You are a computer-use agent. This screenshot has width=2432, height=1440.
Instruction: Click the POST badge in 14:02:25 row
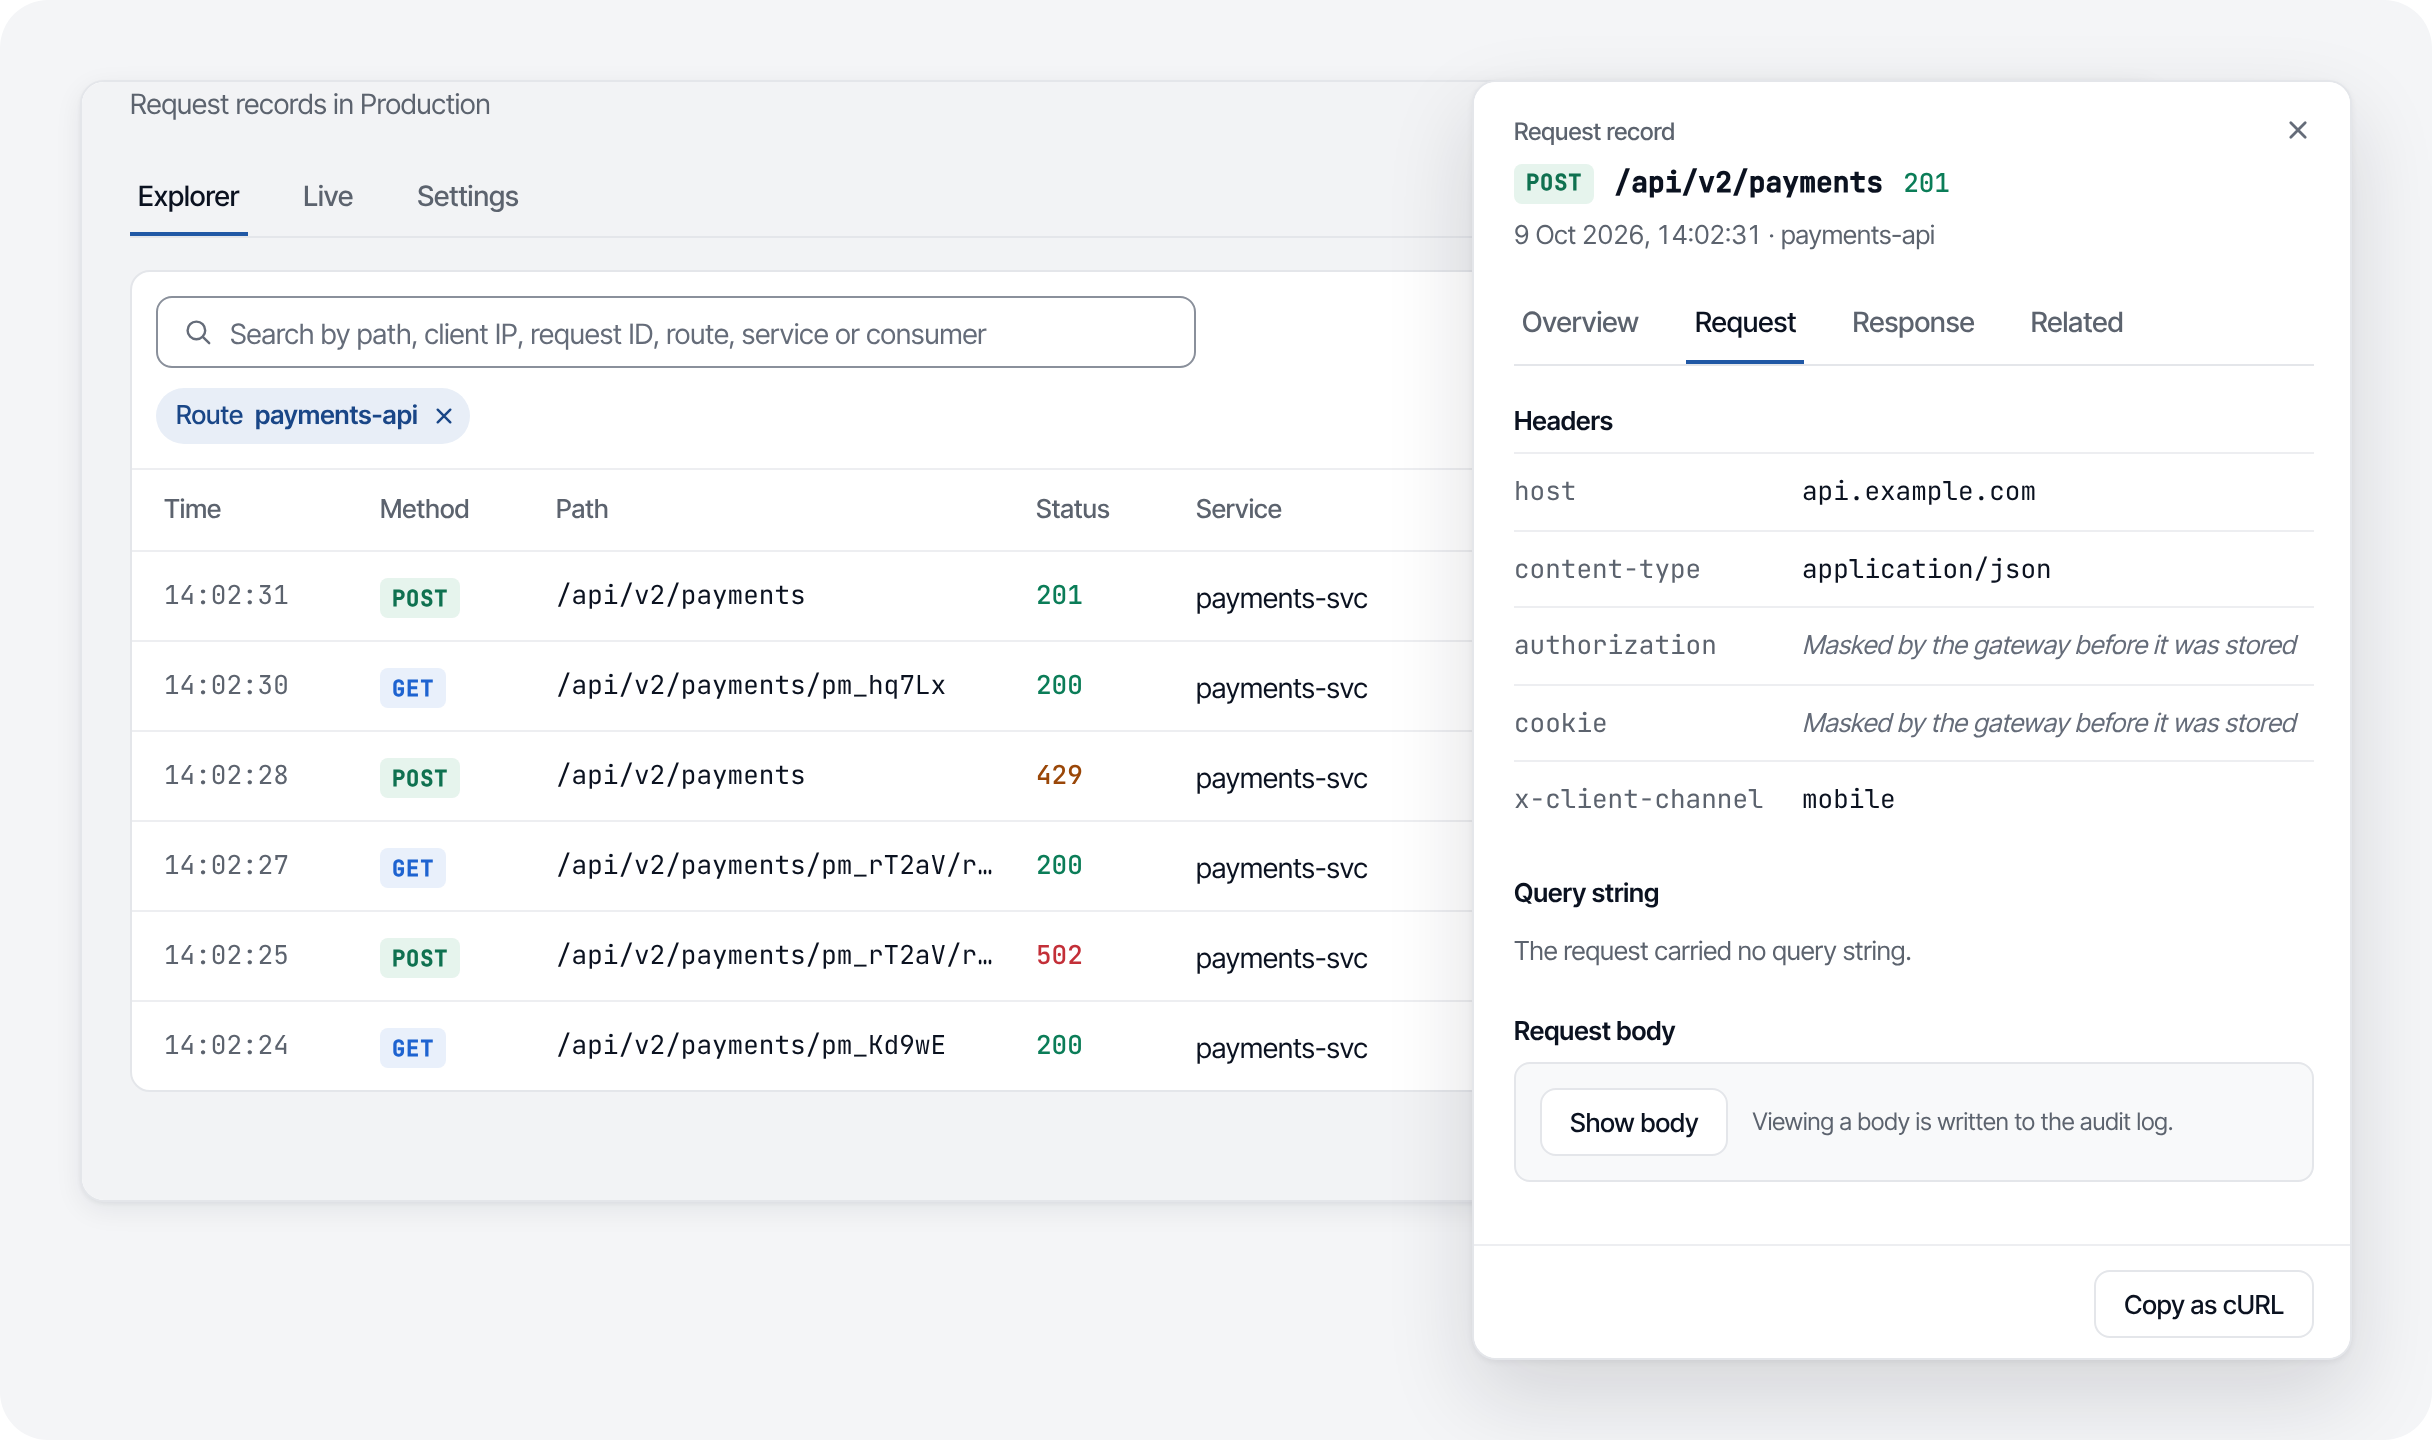(419, 958)
